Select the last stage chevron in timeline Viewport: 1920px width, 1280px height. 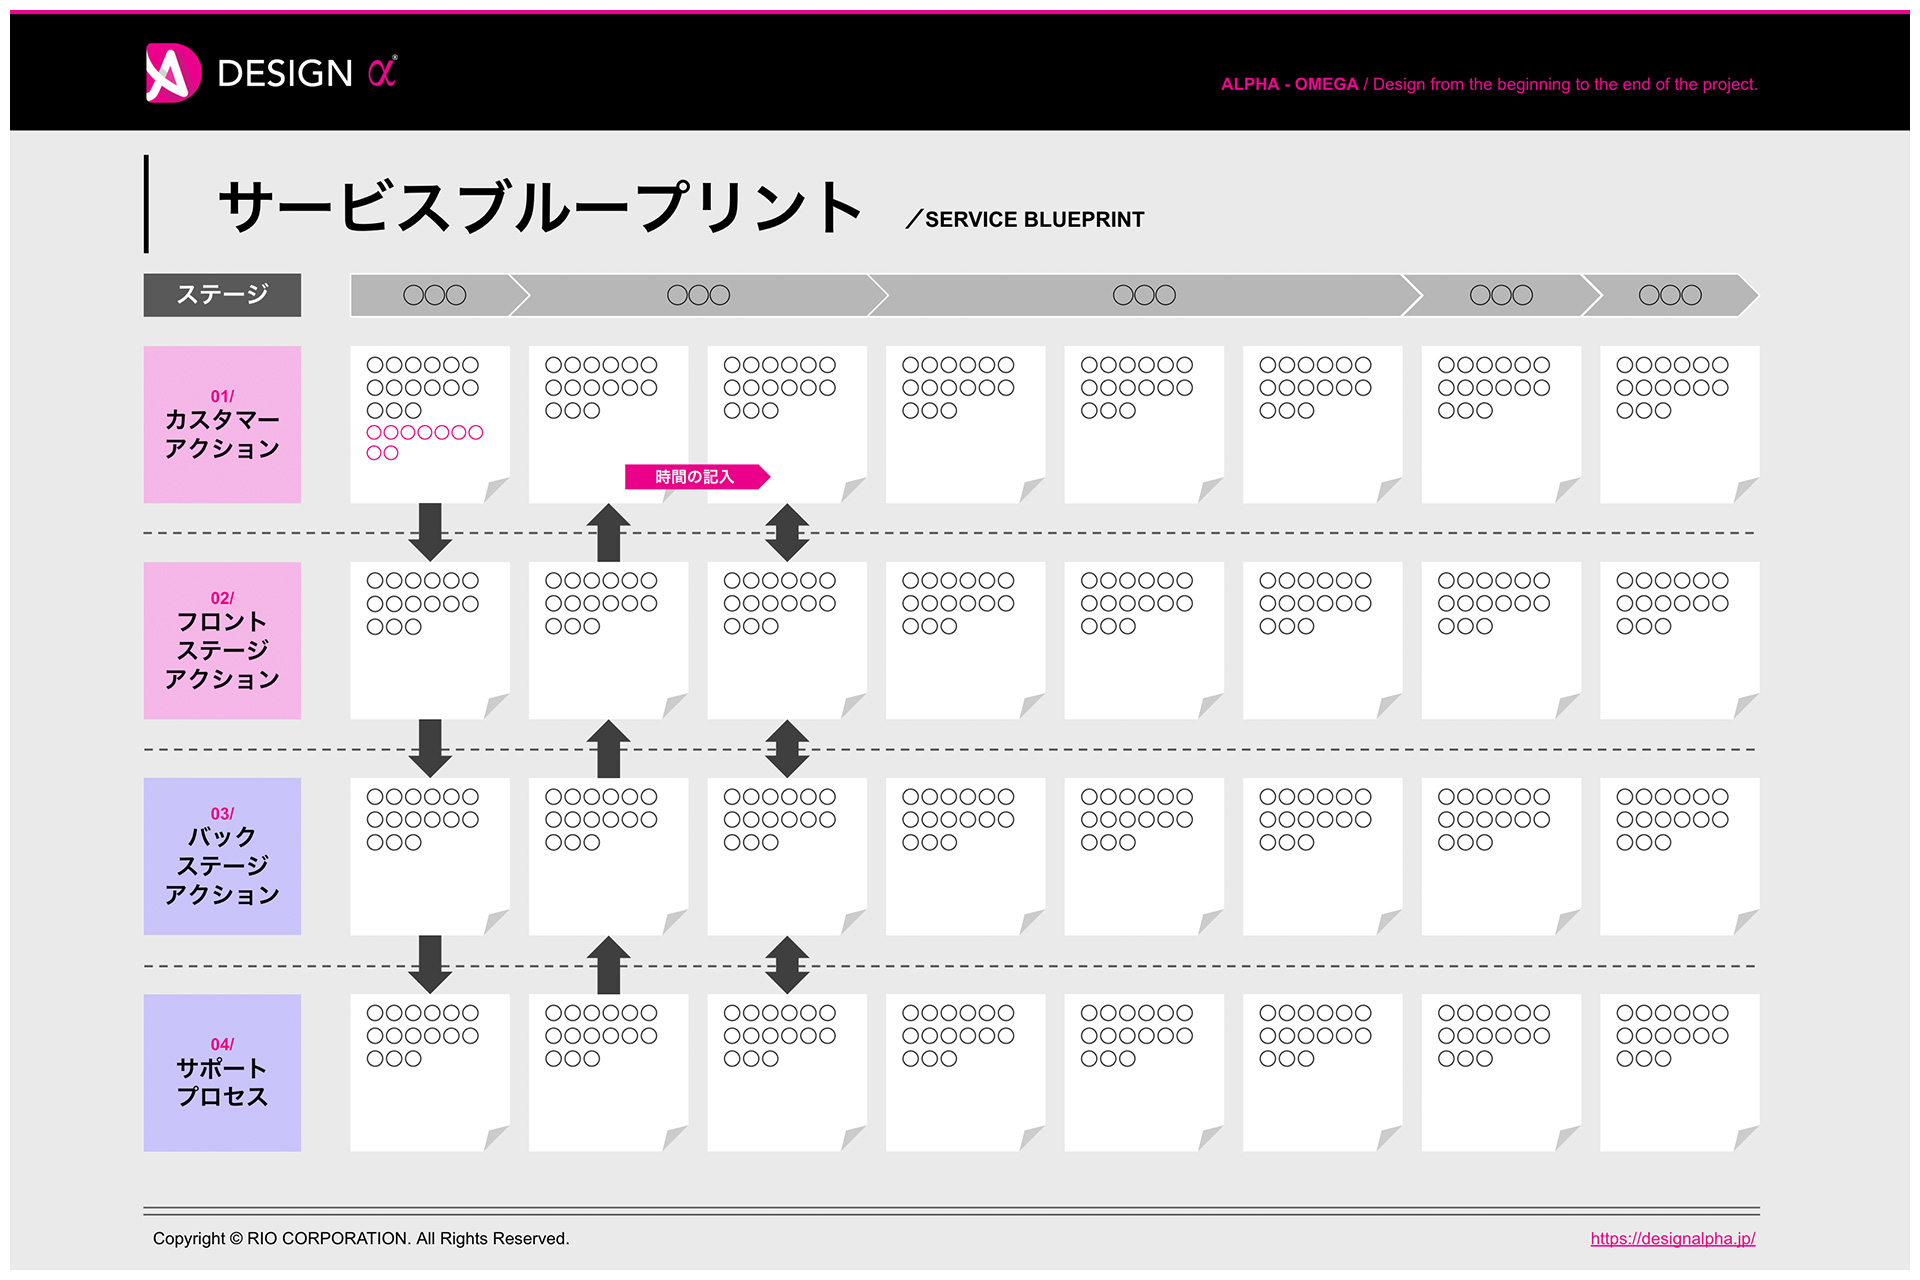click(x=1670, y=295)
